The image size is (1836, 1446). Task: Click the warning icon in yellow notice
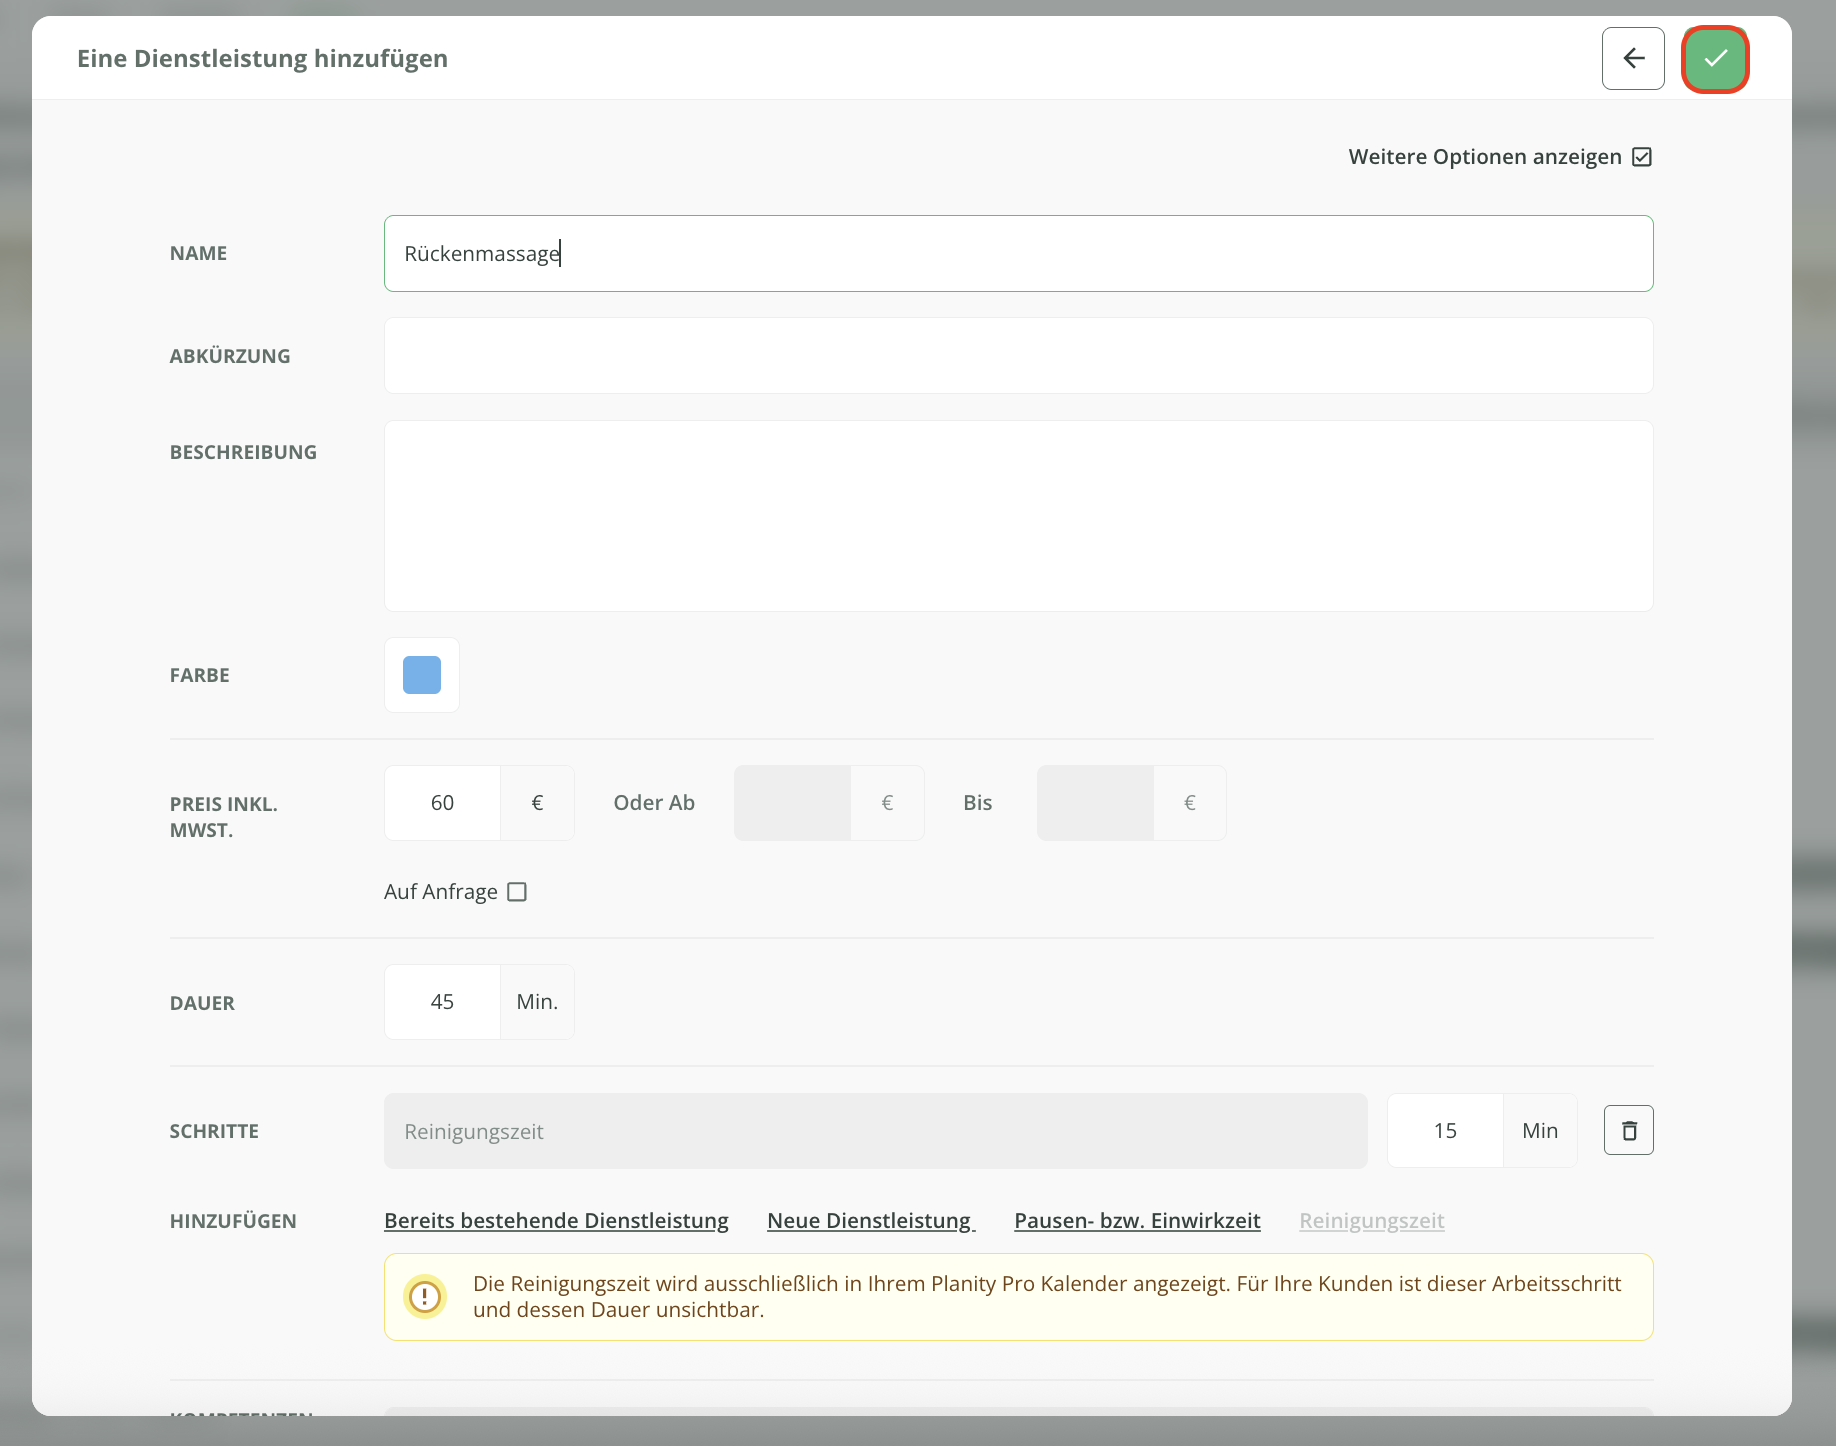point(425,1297)
